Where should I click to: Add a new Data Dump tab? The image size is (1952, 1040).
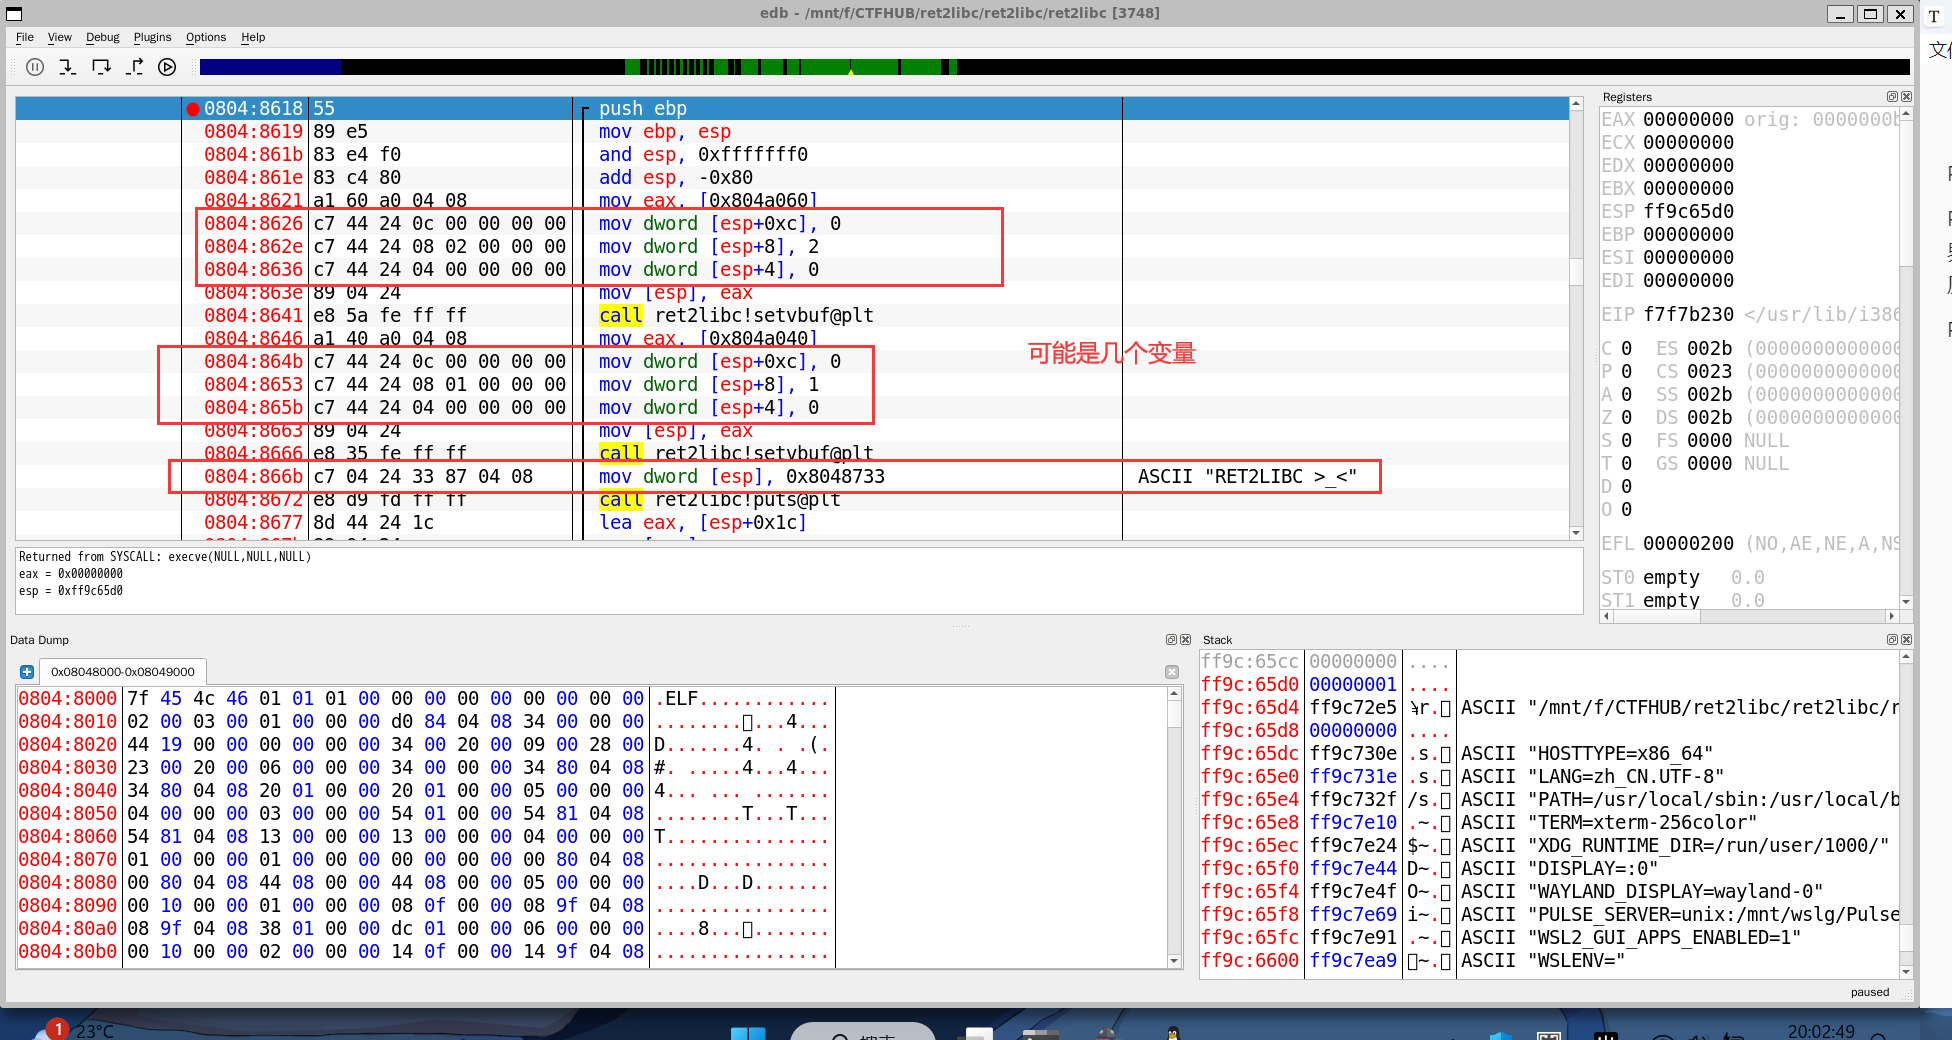pyautogui.click(x=27, y=672)
